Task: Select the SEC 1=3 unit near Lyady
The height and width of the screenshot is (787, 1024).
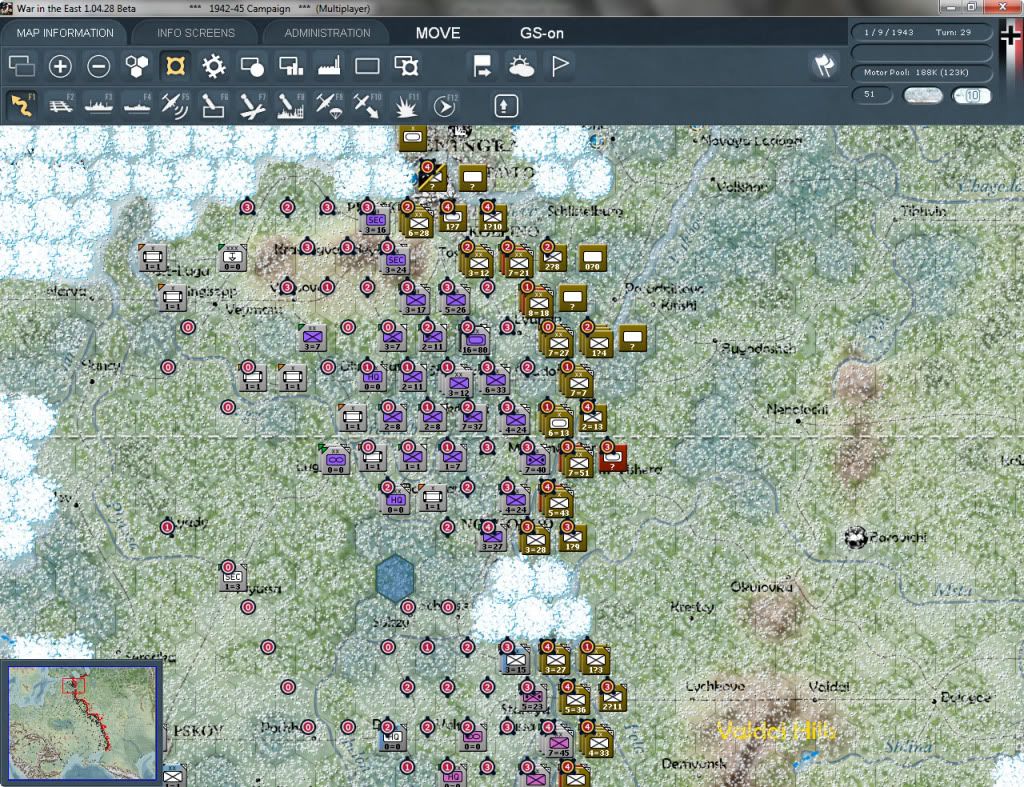Action: tap(233, 579)
